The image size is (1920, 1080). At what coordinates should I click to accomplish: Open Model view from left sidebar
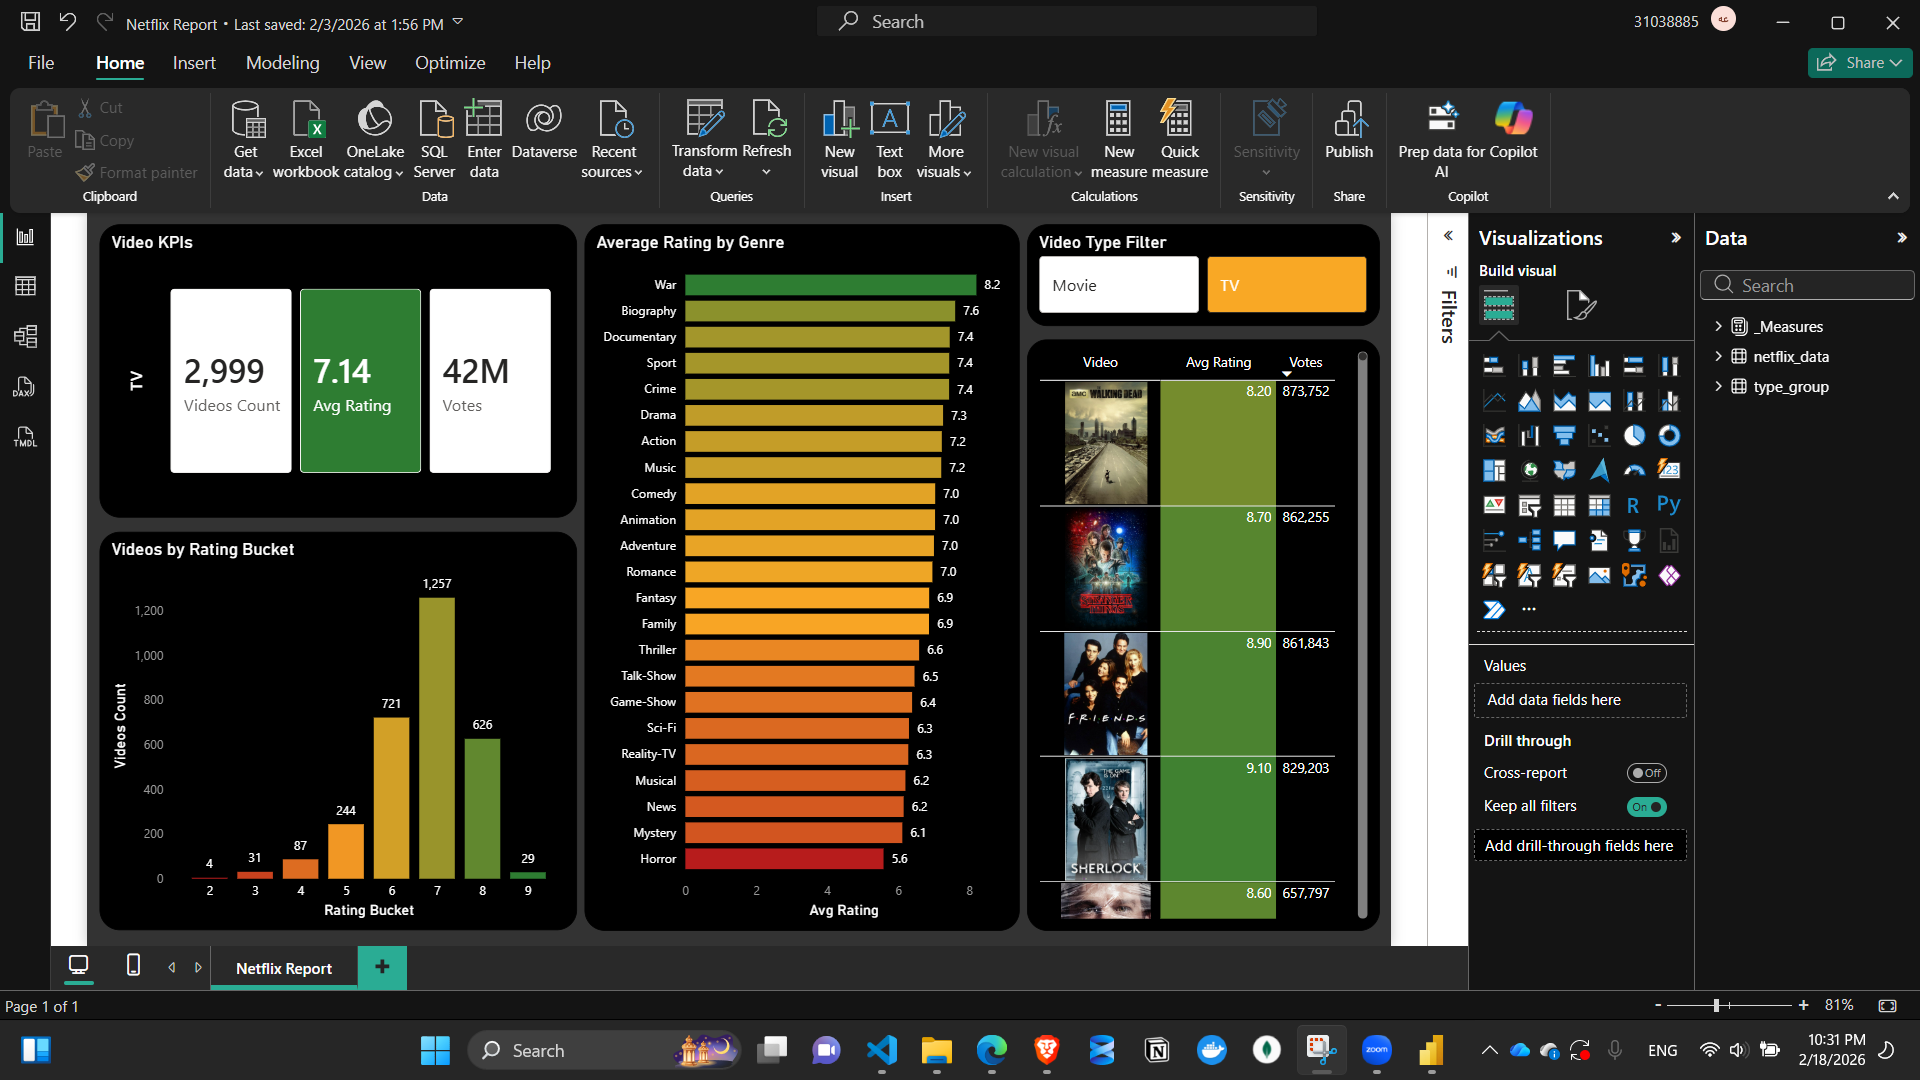(26, 336)
